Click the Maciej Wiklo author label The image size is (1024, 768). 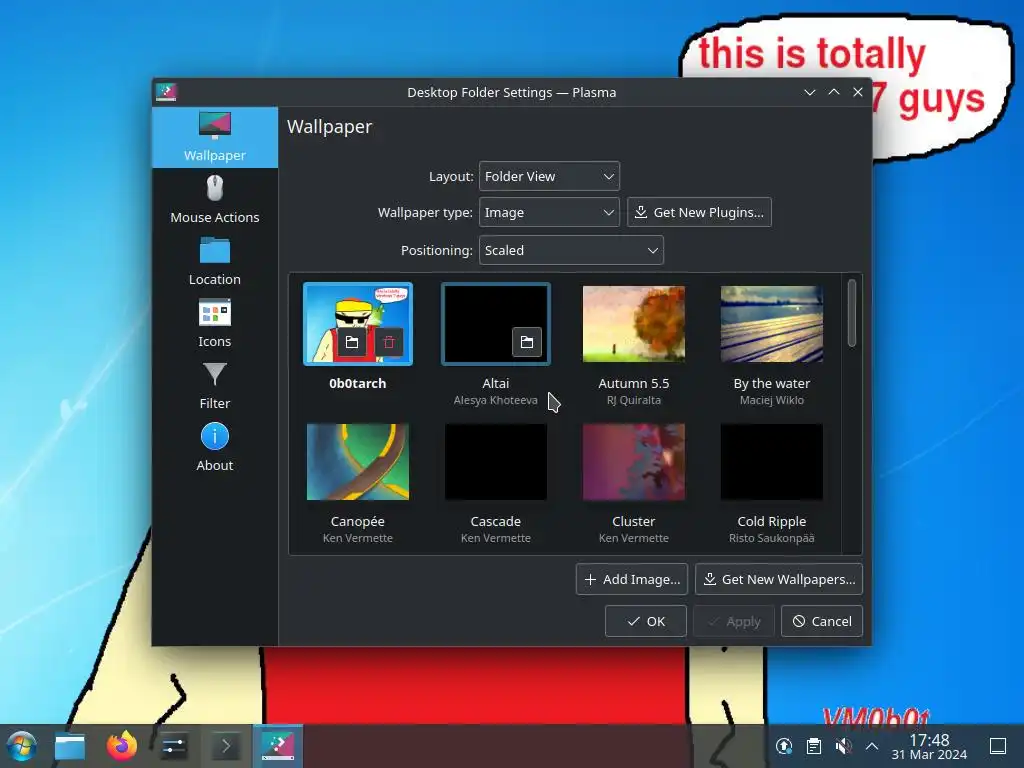point(771,400)
